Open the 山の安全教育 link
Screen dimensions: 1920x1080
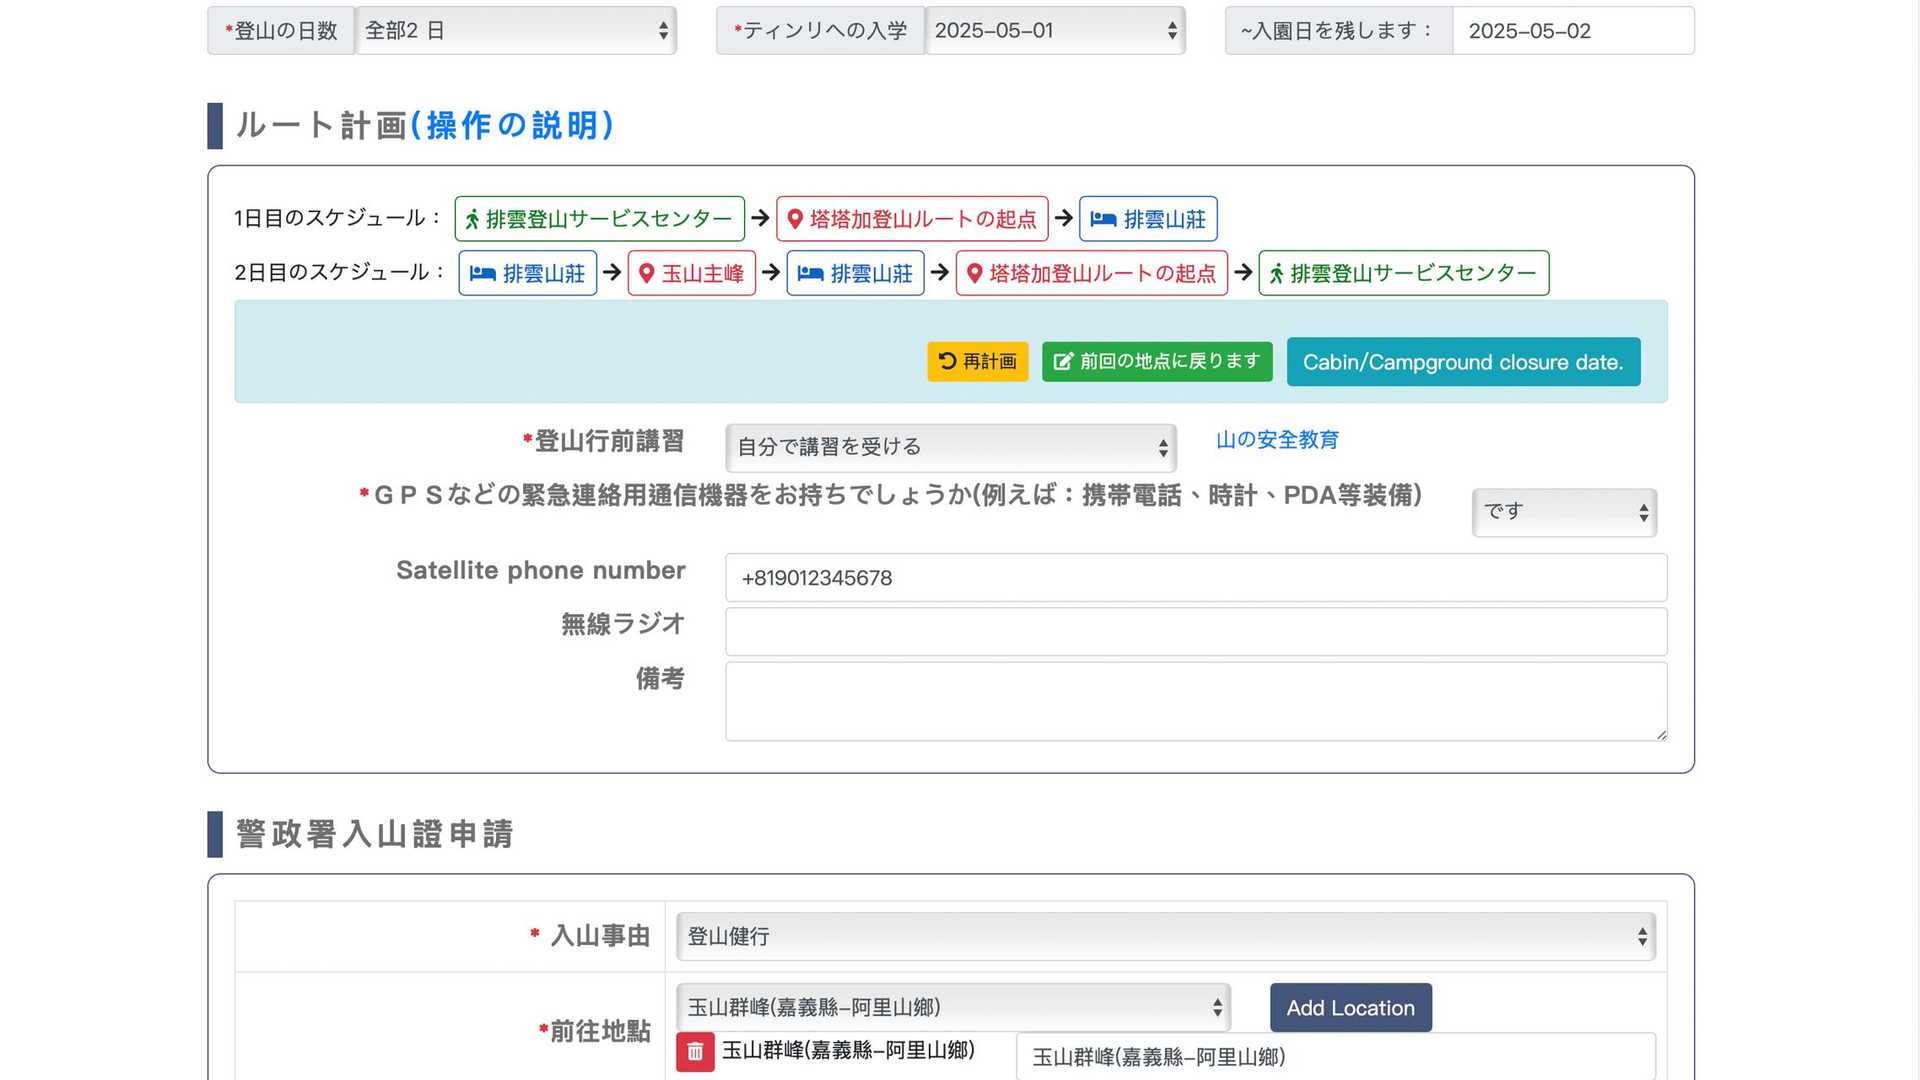(x=1277, y=440)
